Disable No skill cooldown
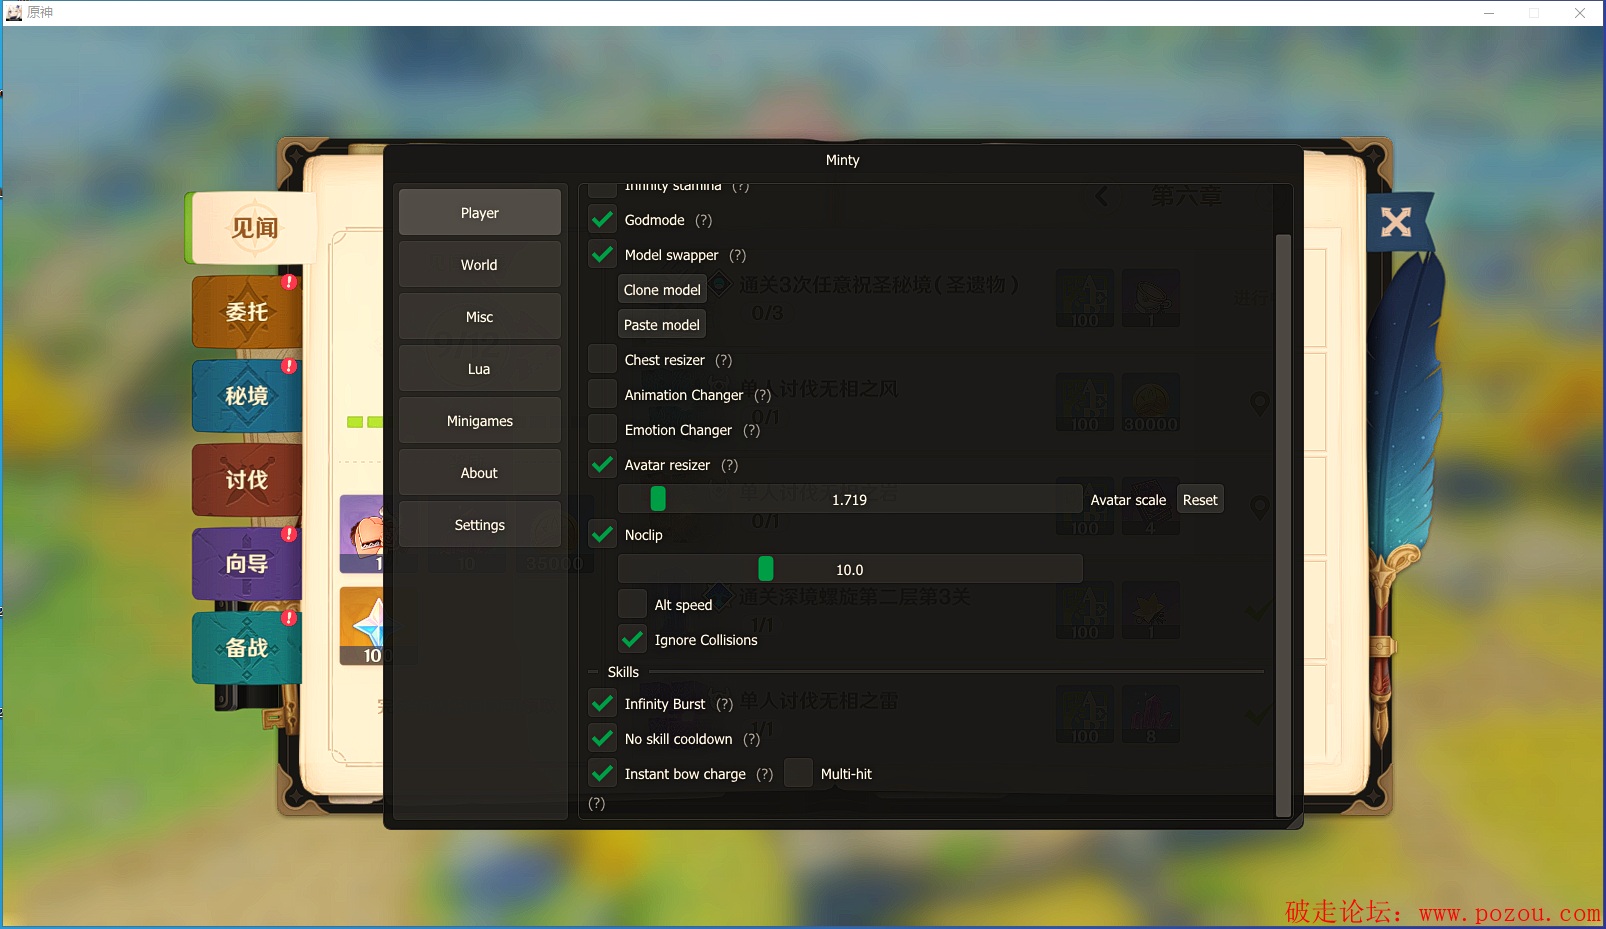Viewport: 1606px width, 929px height. [x=603, y=739]
